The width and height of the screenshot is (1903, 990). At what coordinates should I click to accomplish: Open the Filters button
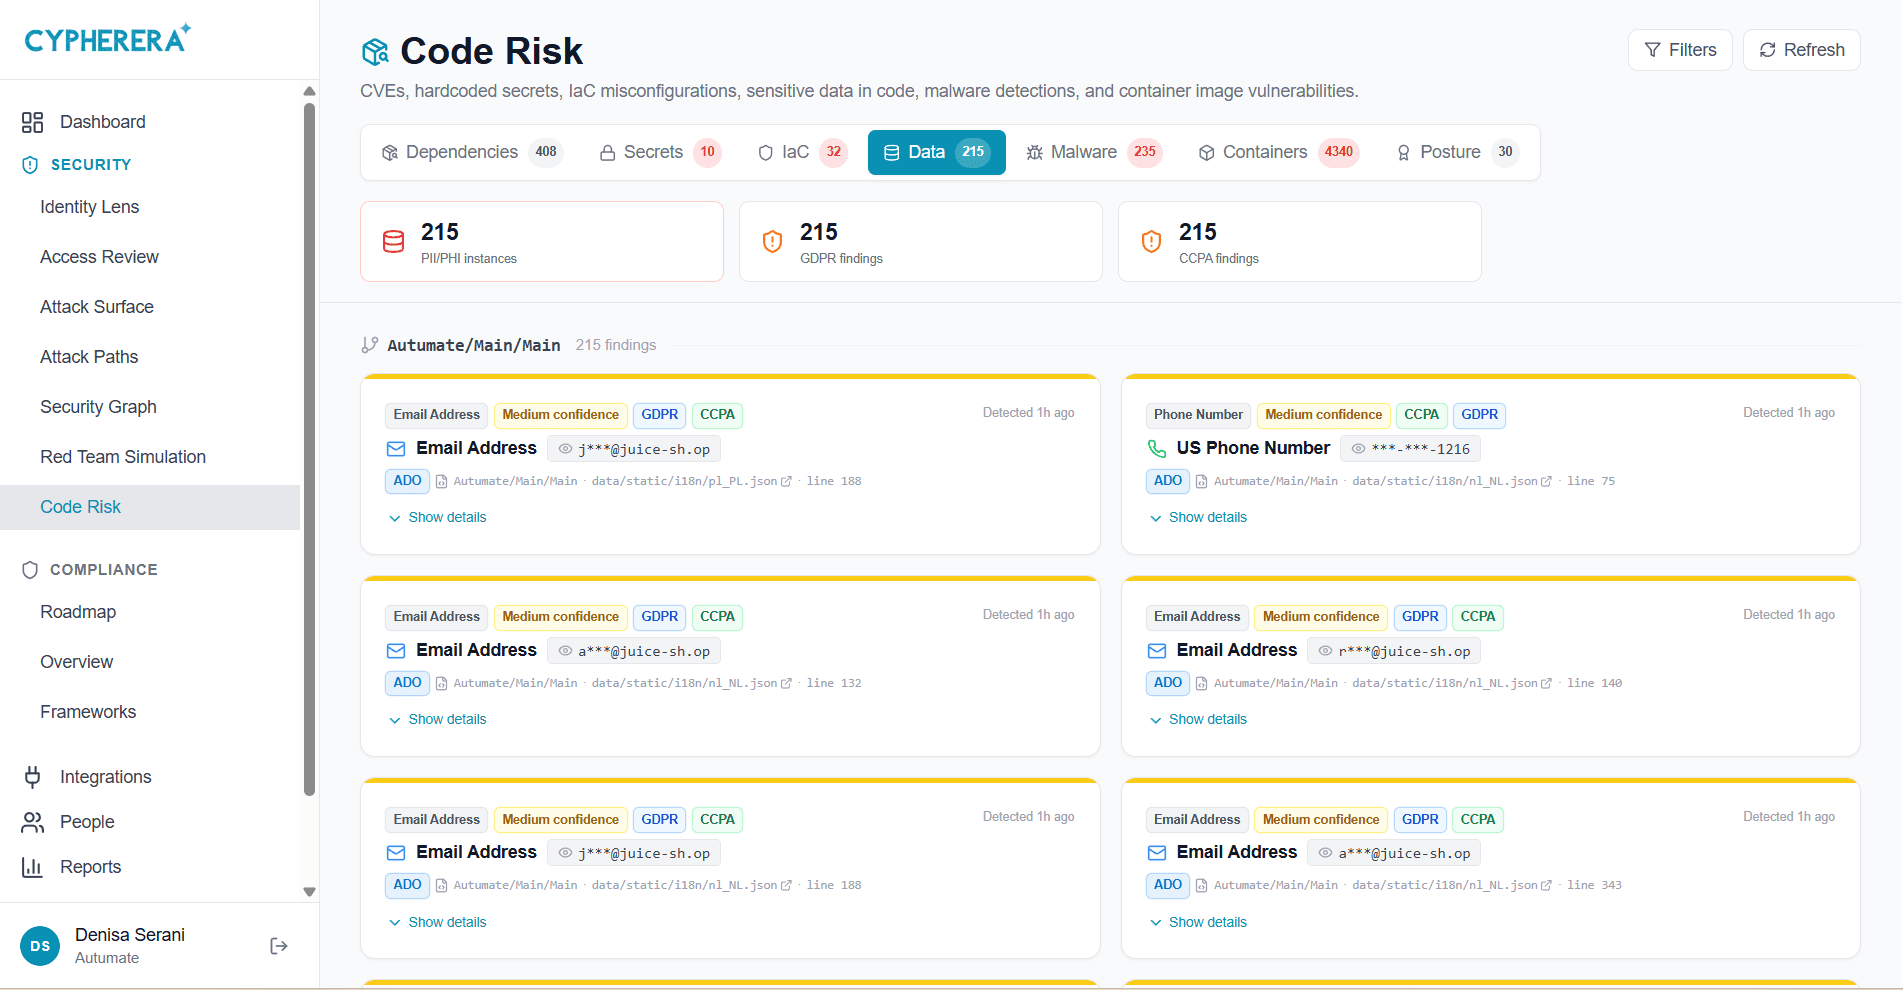pos(1680,50)
